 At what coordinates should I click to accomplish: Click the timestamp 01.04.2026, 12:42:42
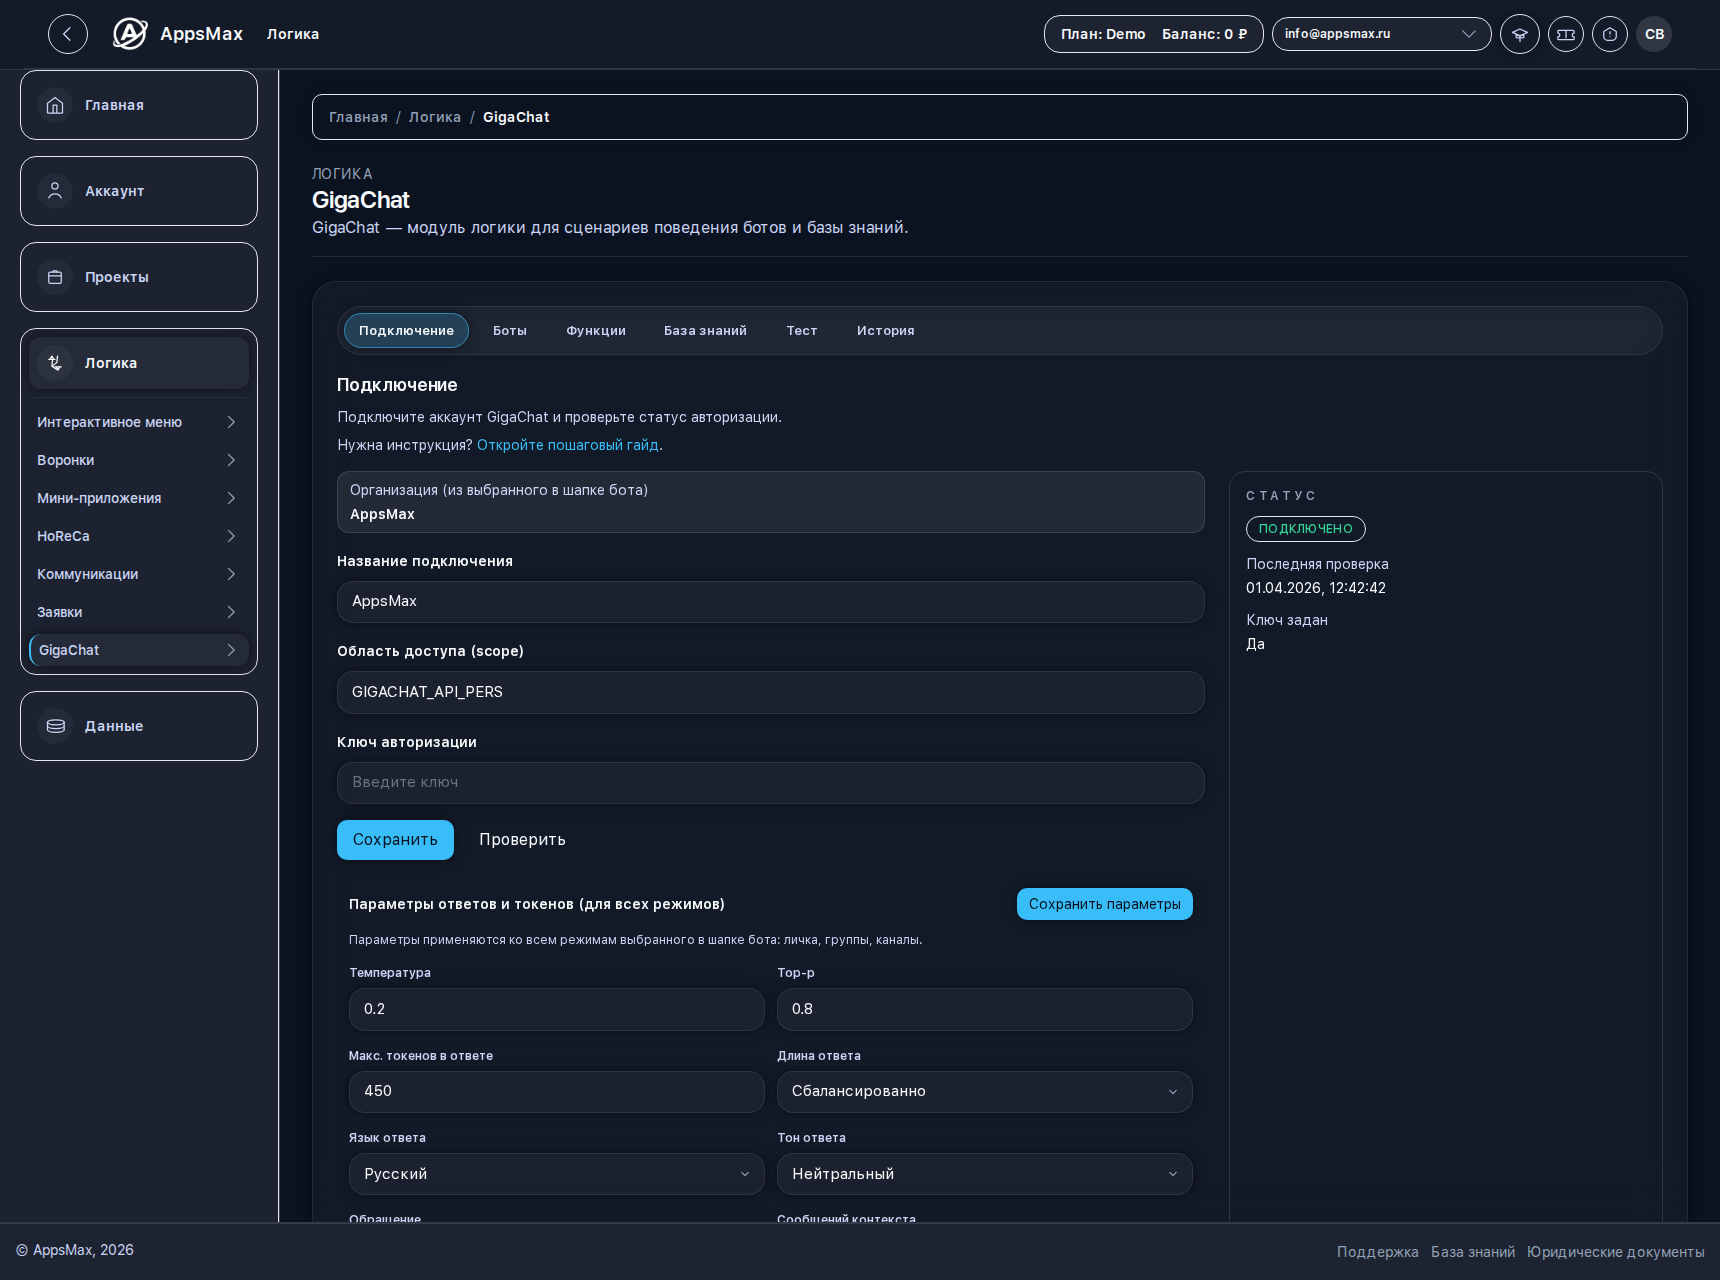coord(1316,588)
